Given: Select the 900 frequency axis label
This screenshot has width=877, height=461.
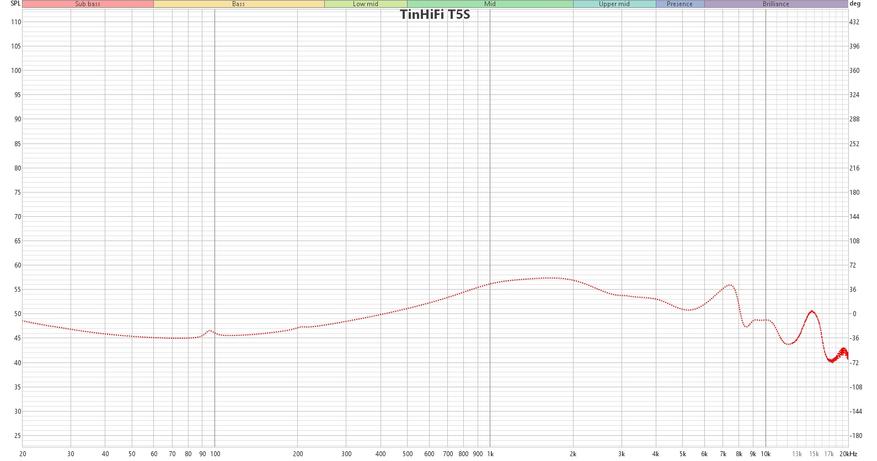Looking at the screenshot, I should [478, 454].
